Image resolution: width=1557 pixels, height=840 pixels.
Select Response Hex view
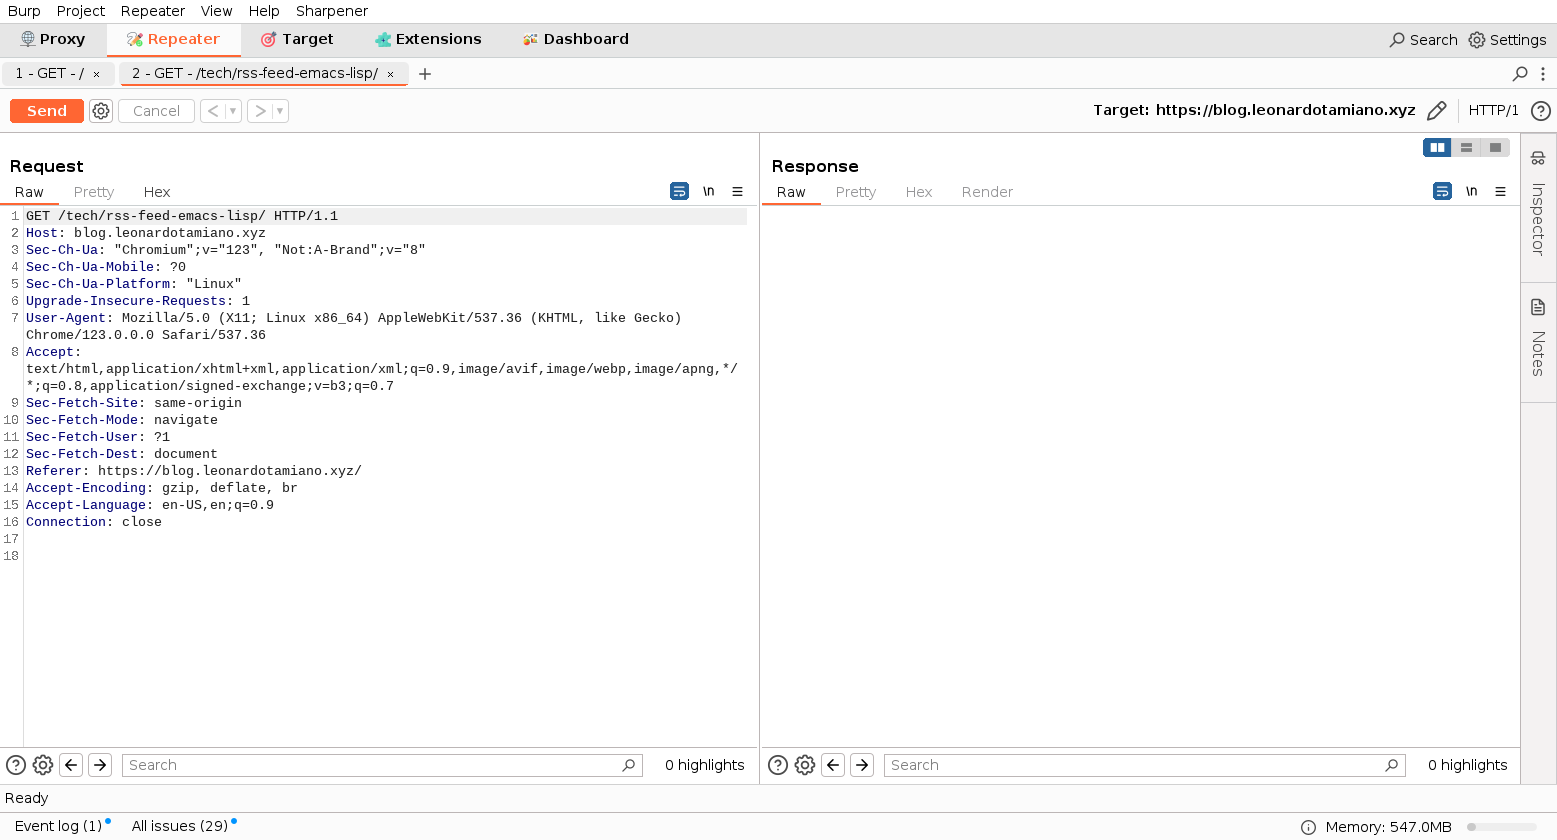[919, 192]
